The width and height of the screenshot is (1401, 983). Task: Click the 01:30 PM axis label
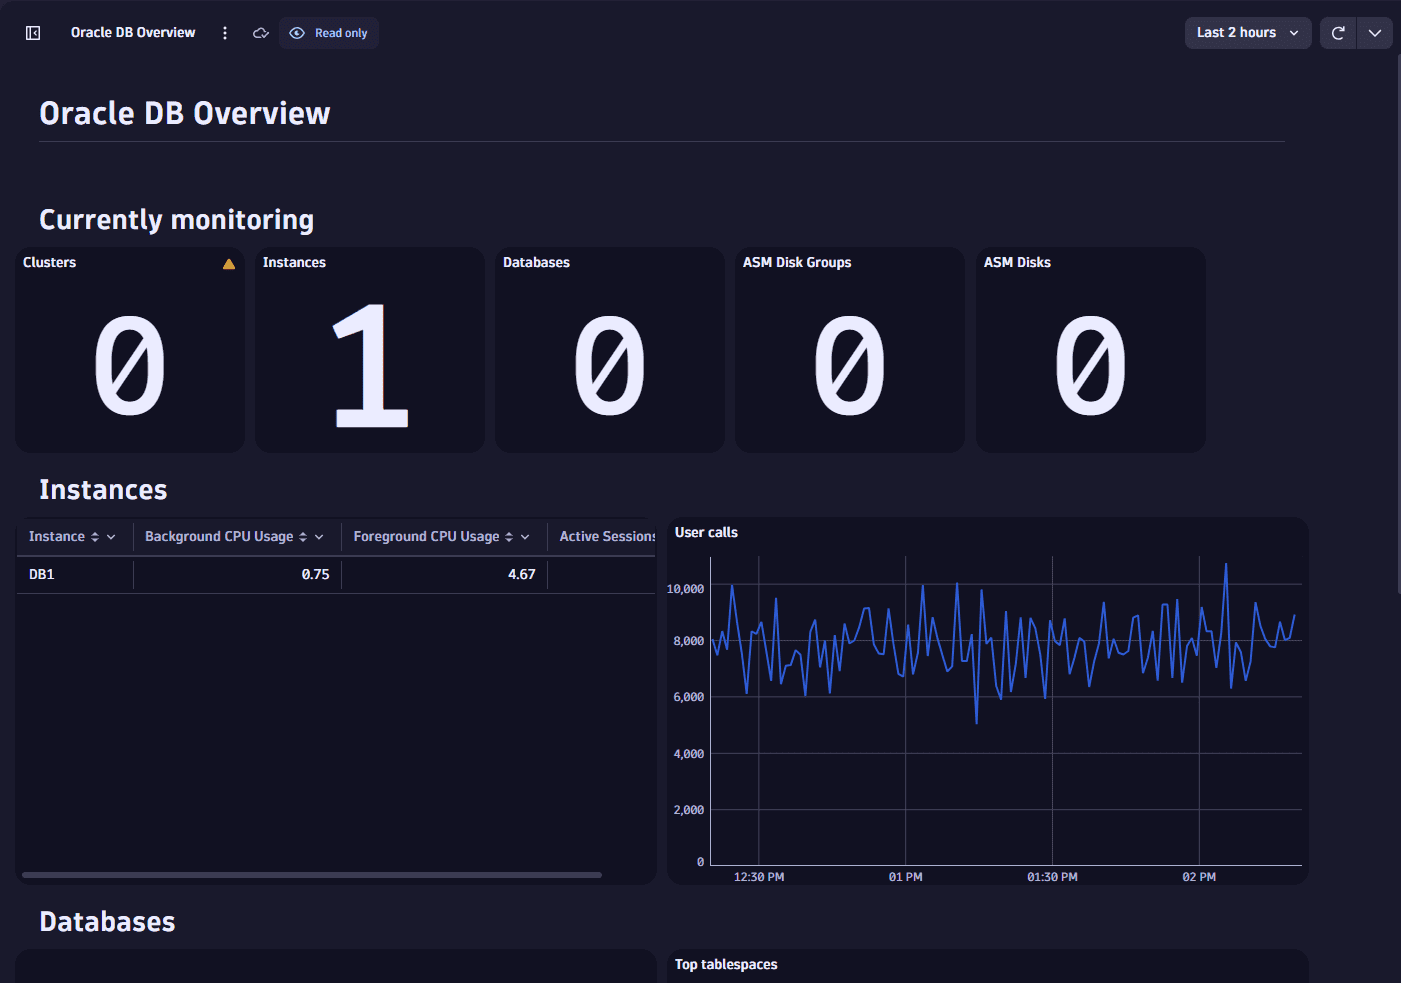click(x=1052, y=877)
